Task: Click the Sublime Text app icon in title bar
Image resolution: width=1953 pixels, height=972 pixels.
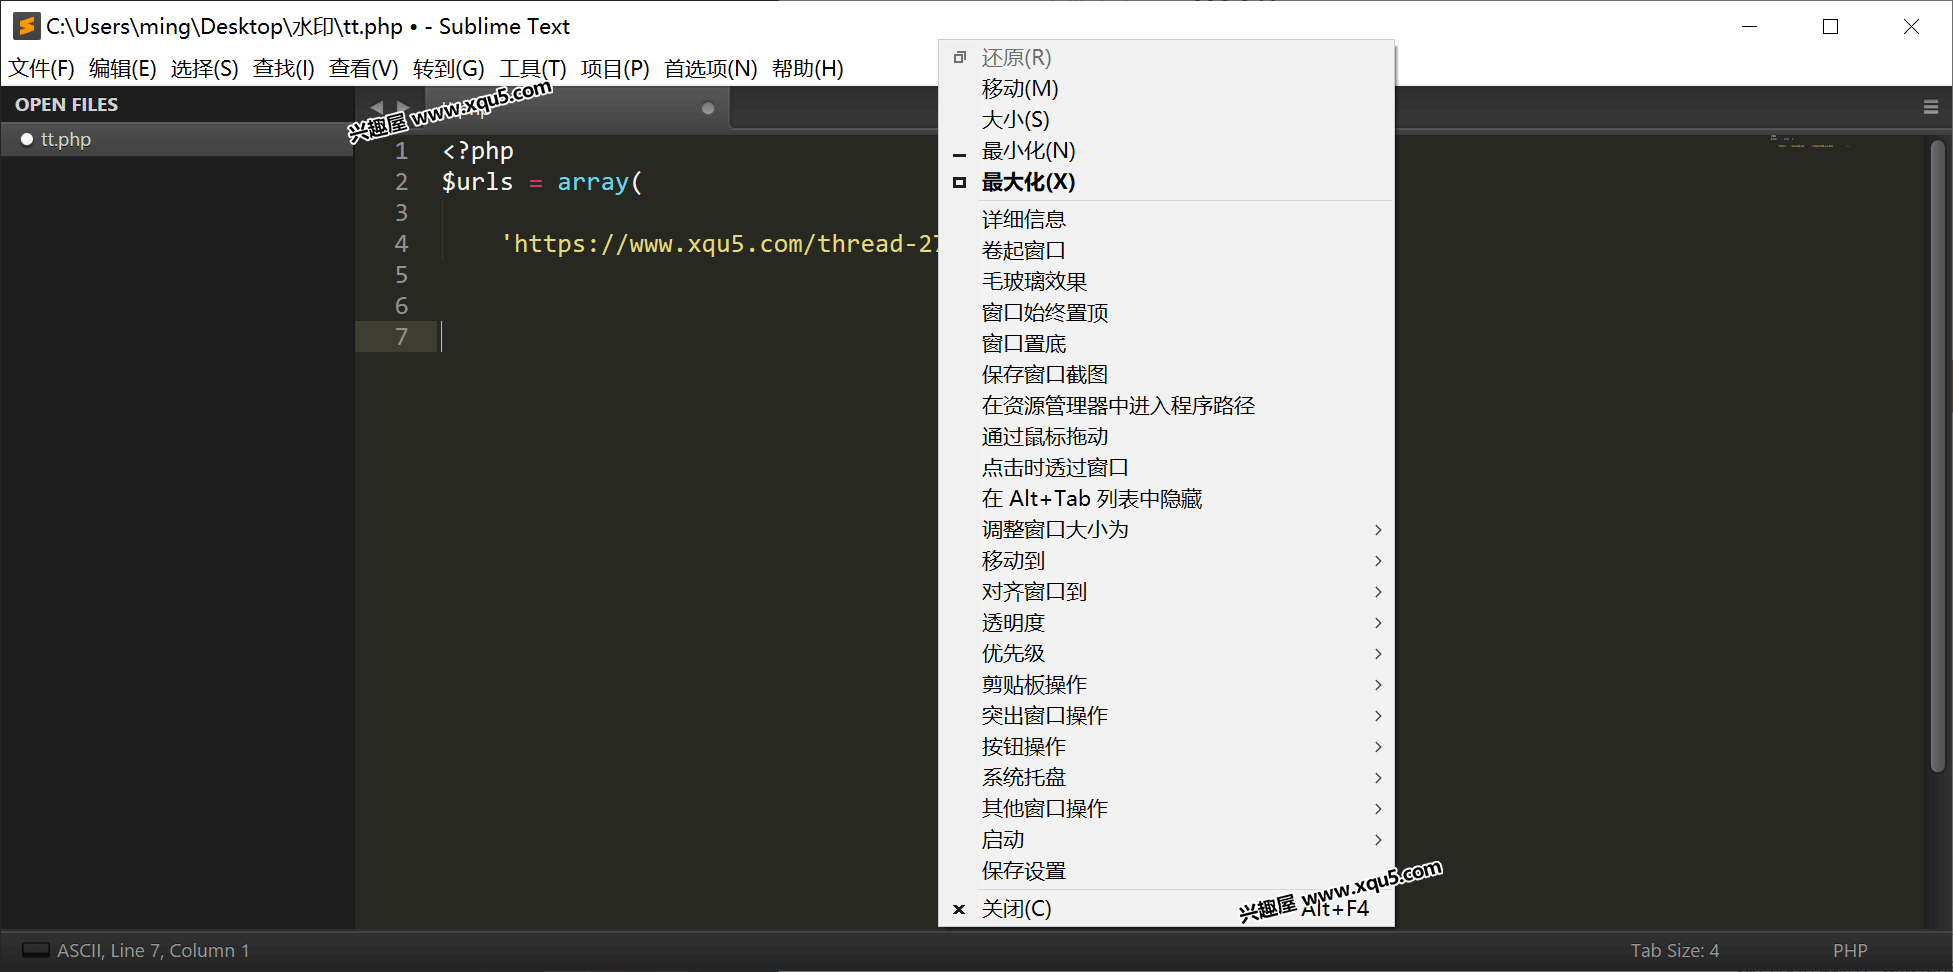Action: [26, 26]
